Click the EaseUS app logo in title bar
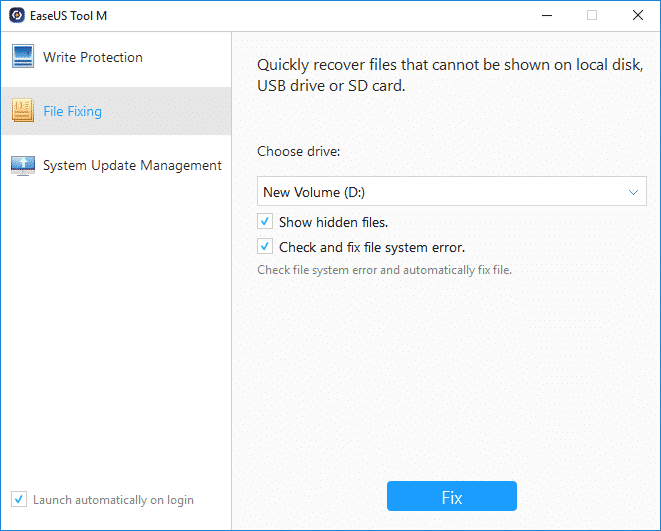This screenshot has width=661, height=531. point(15,15)
